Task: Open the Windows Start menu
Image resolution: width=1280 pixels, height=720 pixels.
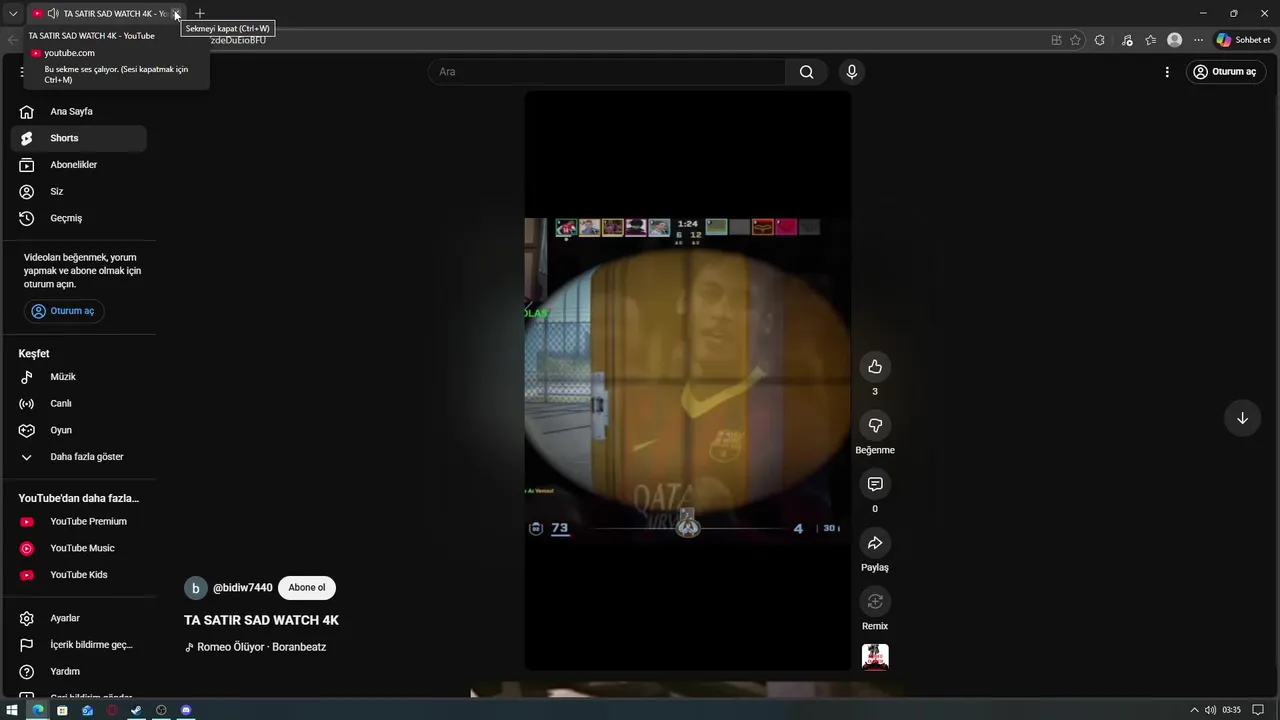Action: point(12,710)
